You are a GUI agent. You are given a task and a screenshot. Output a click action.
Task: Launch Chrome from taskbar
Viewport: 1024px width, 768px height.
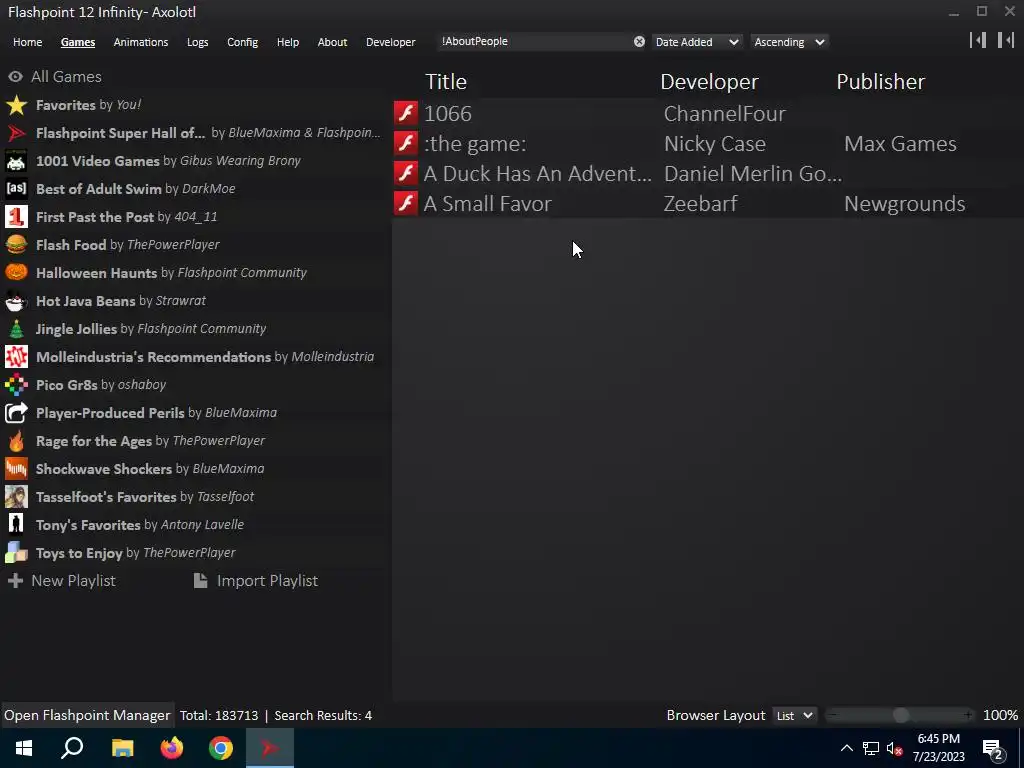point(221,748)
